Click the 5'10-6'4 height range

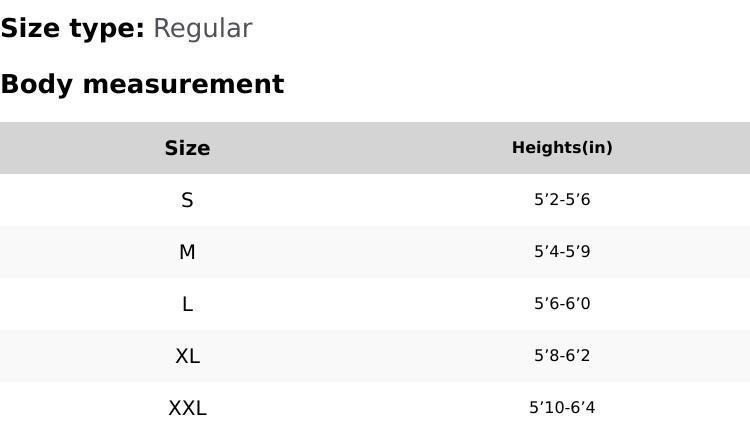tap(562, 408)
